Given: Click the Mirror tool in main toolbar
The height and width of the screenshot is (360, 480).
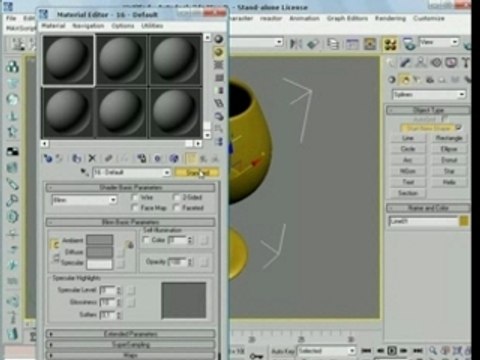Looking at the screenshot, I should (295, 44).
